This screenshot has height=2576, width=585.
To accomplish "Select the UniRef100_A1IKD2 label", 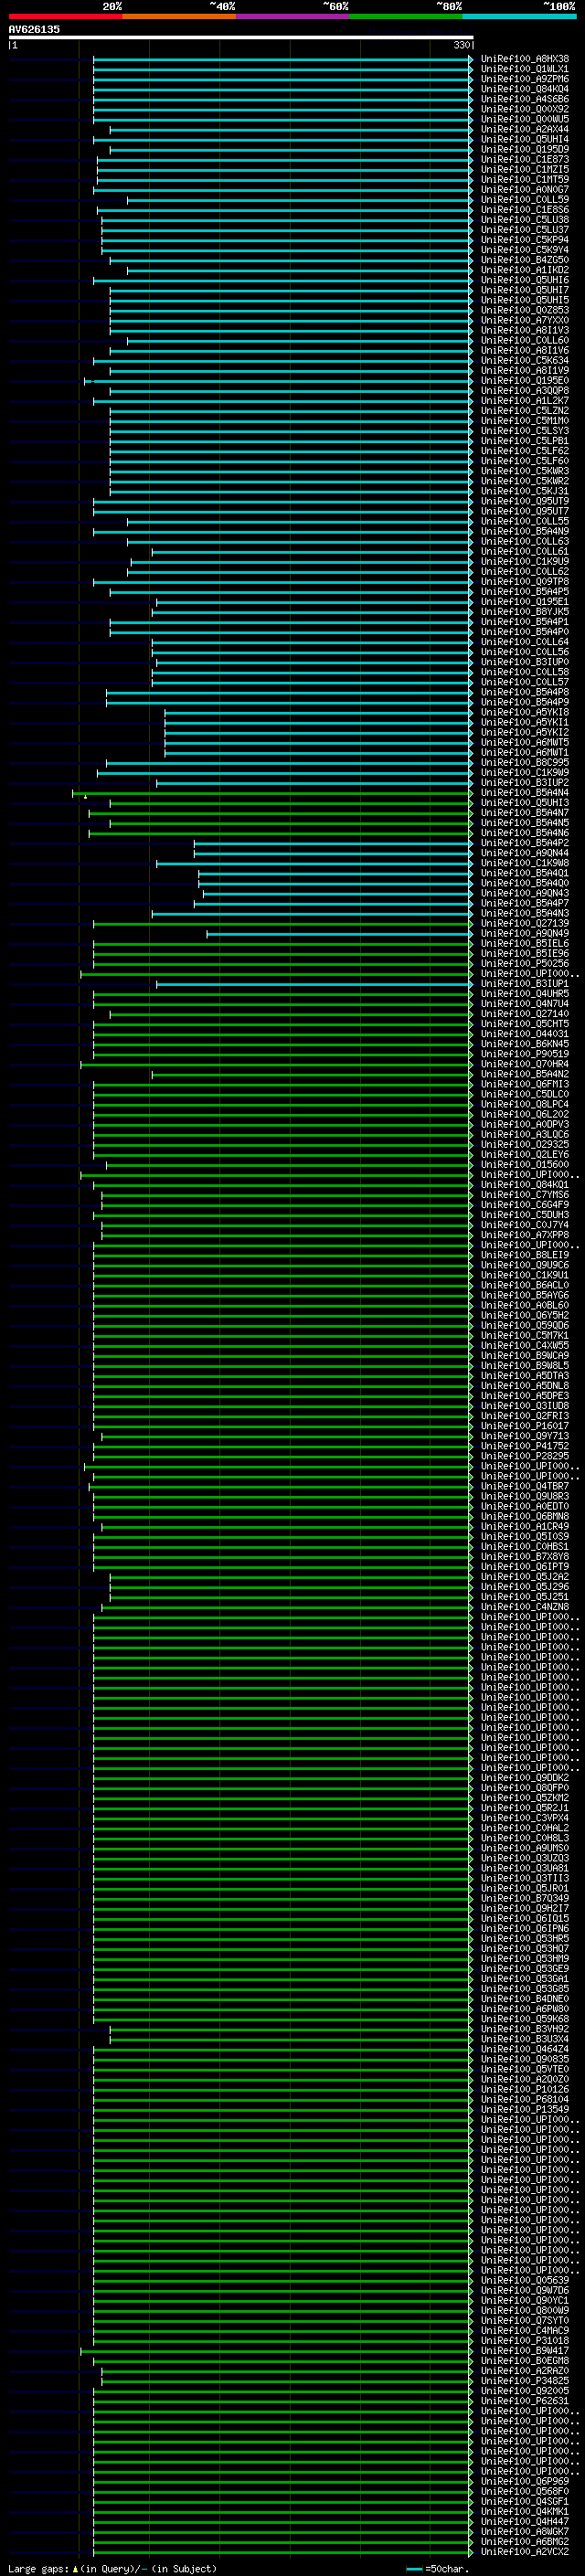I will point(525,270).
